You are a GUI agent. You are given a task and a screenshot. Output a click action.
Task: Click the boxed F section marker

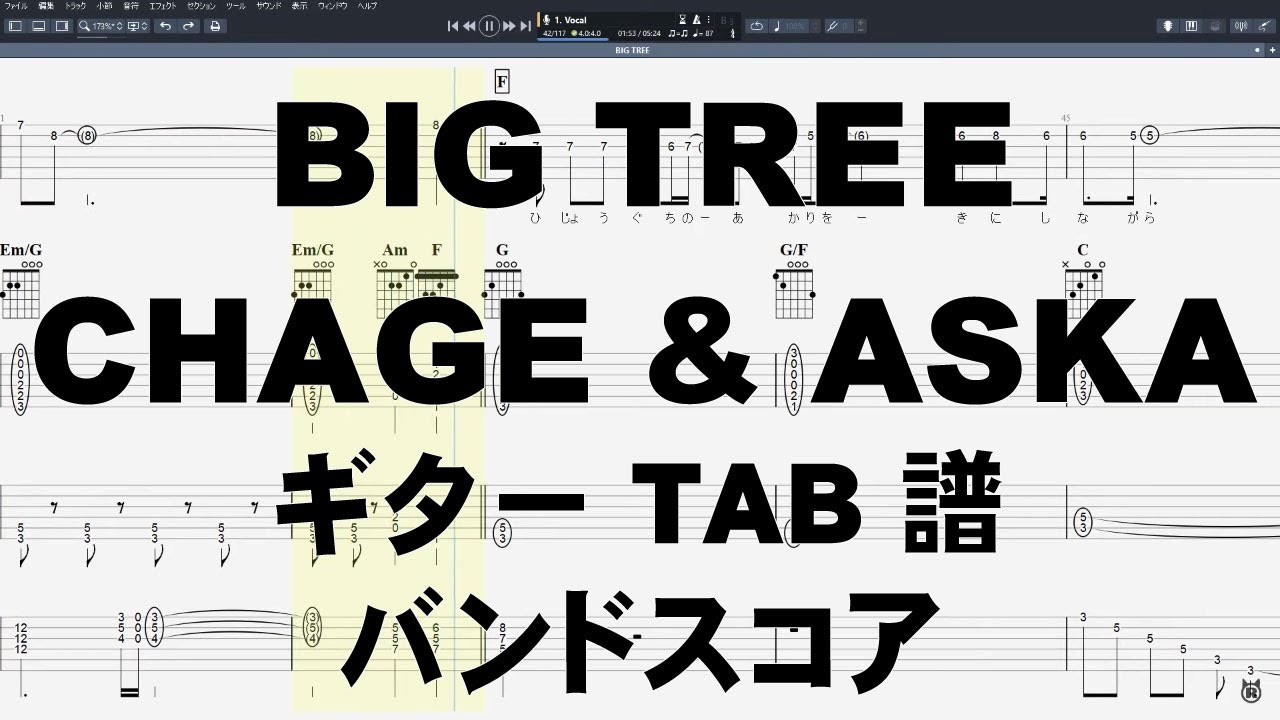(502, 82)
